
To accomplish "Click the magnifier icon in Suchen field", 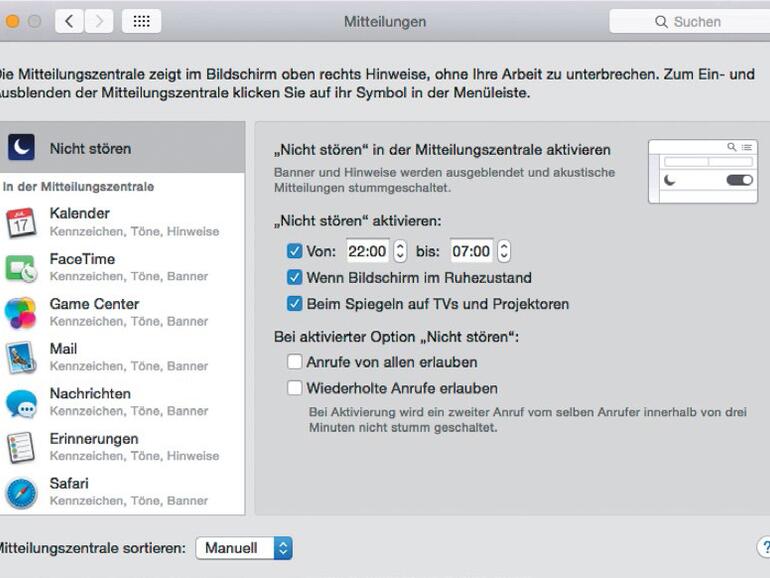I will tap(661, 22).
